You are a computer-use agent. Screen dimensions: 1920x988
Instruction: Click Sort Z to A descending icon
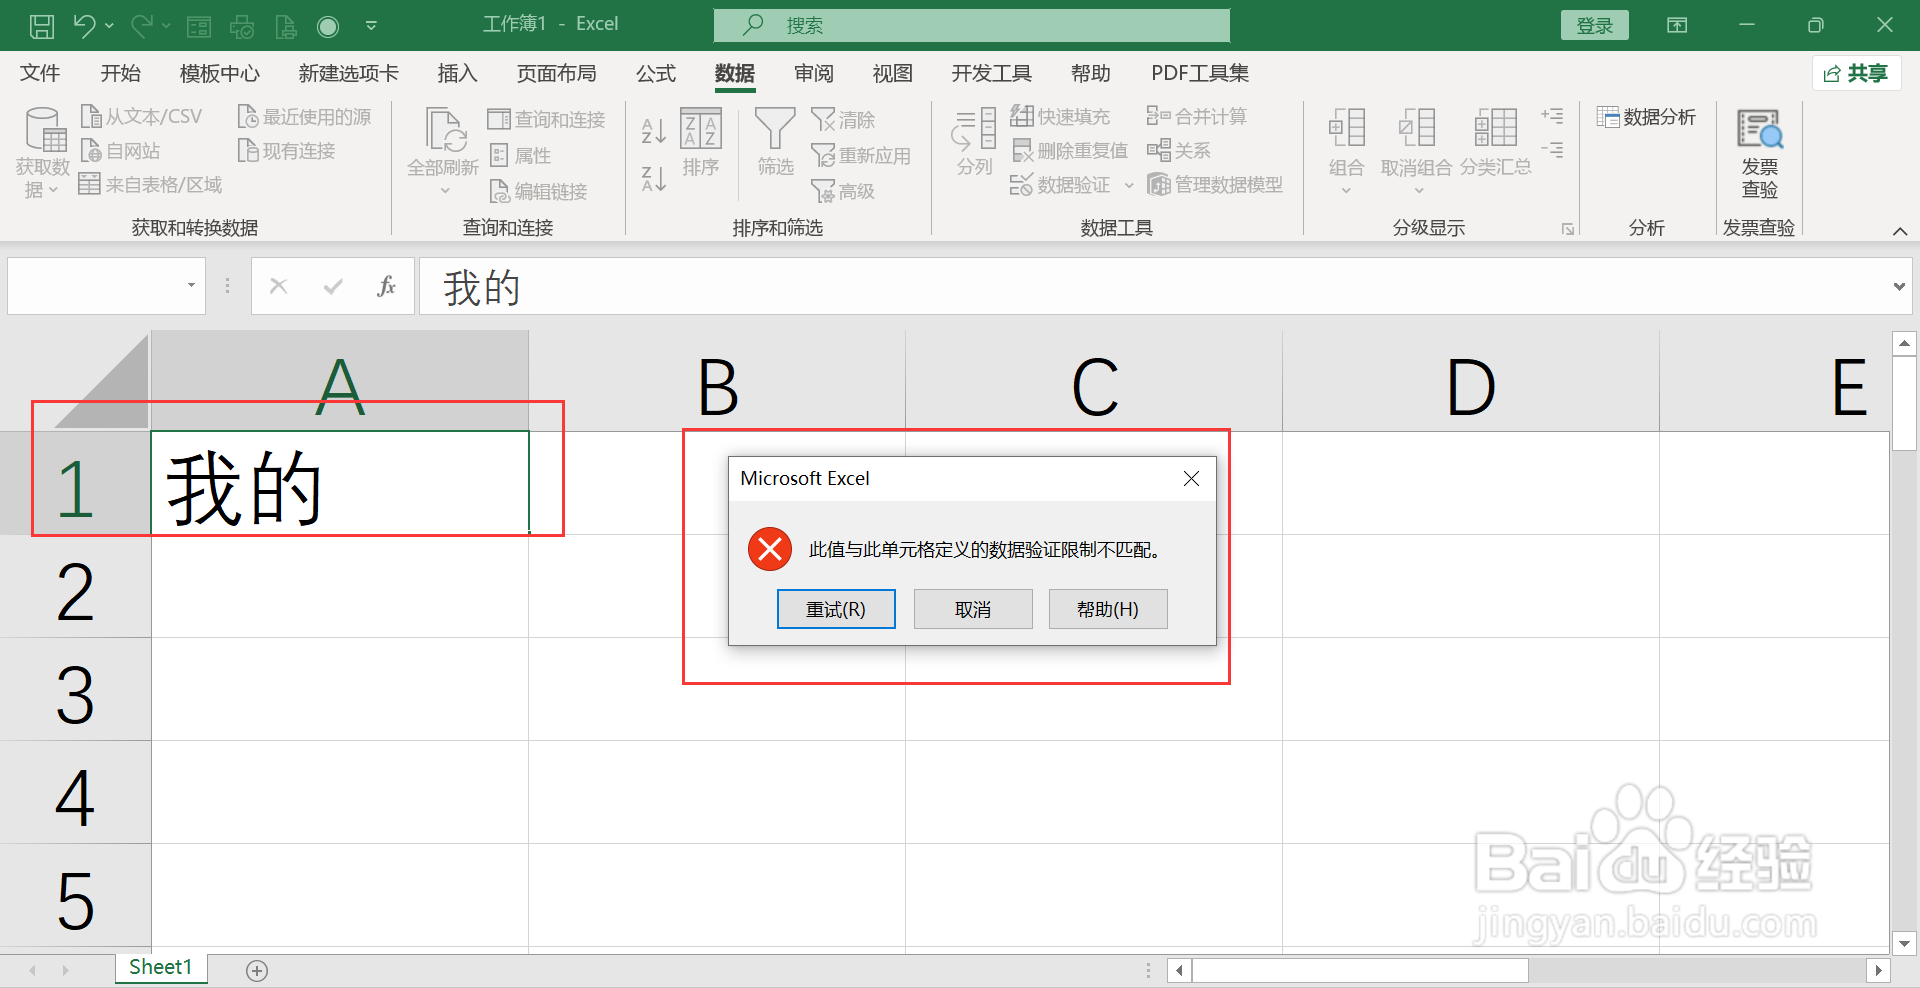click(x=653, y=179)
